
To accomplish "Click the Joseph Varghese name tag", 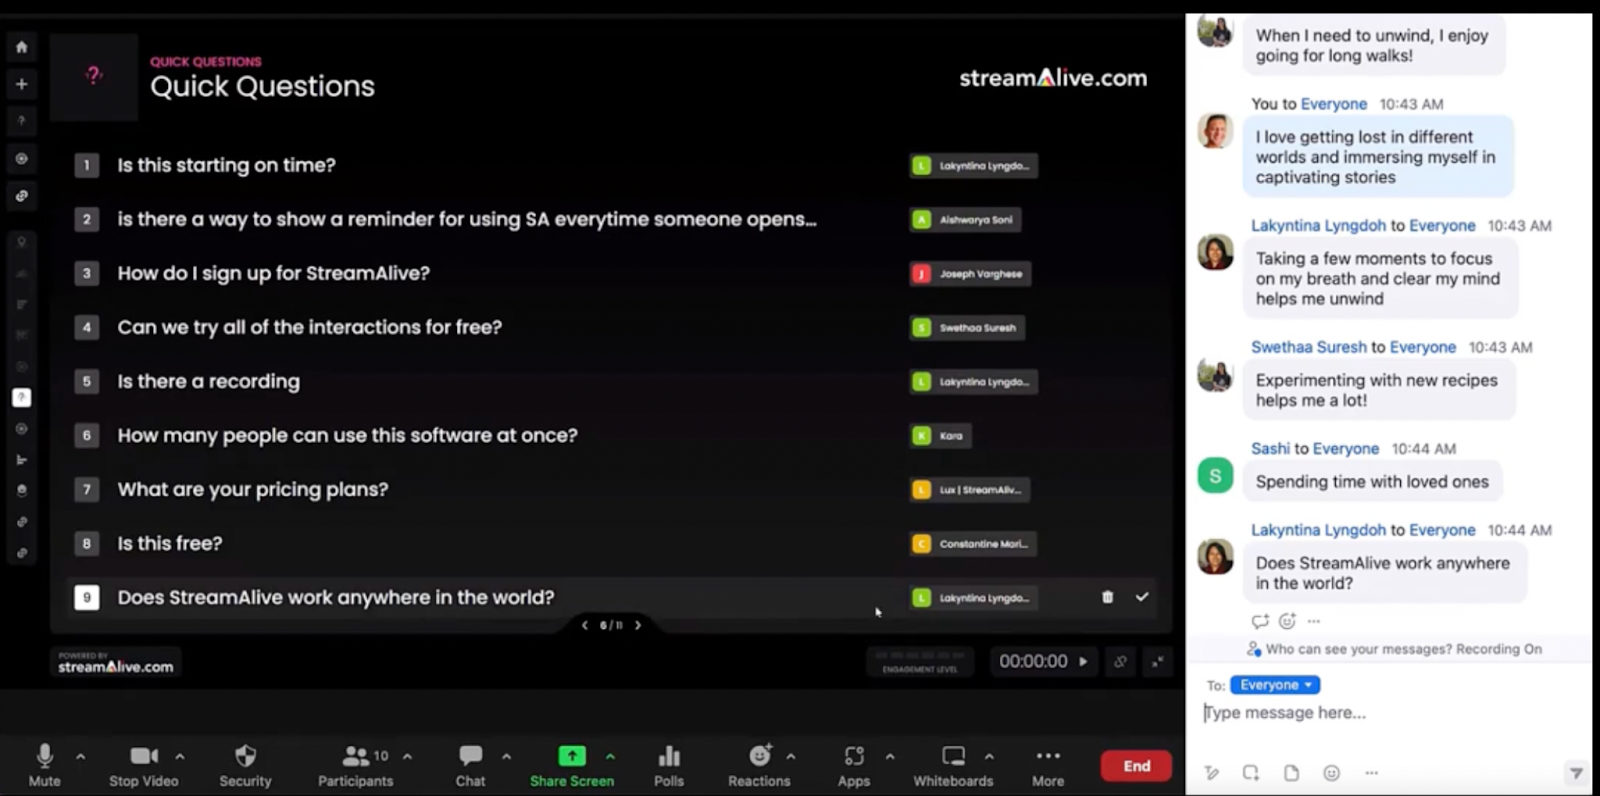I will [970, 273].
